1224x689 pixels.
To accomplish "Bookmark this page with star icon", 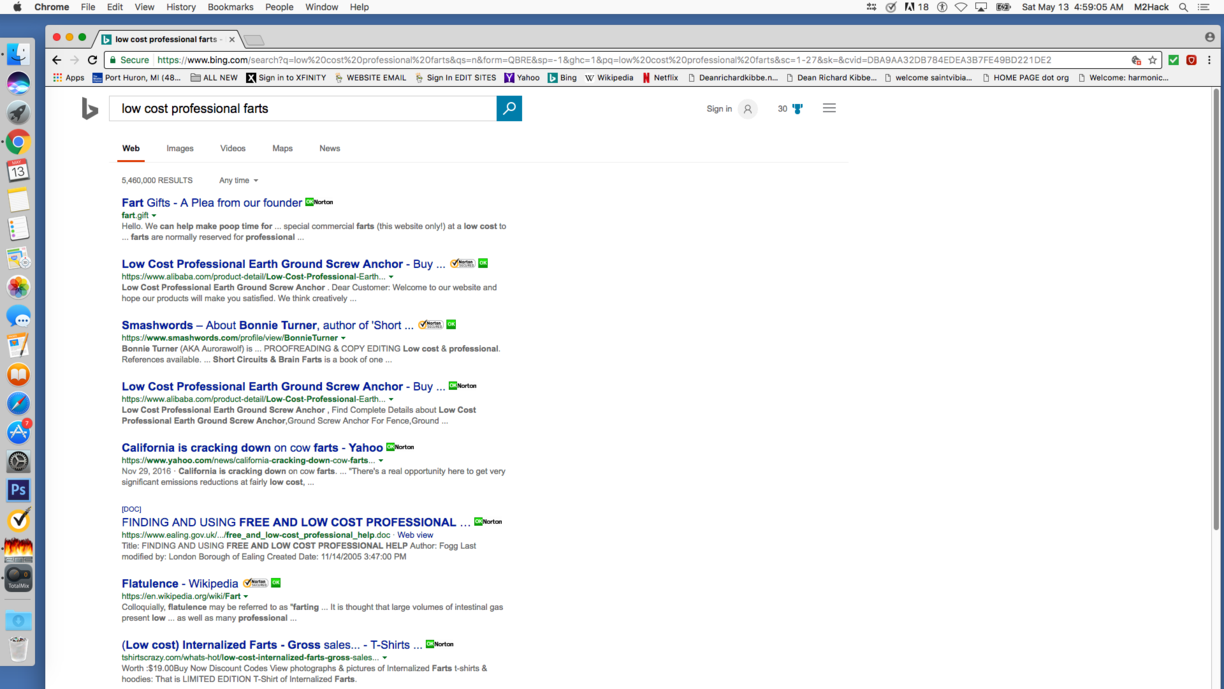I will [1152, 60].
